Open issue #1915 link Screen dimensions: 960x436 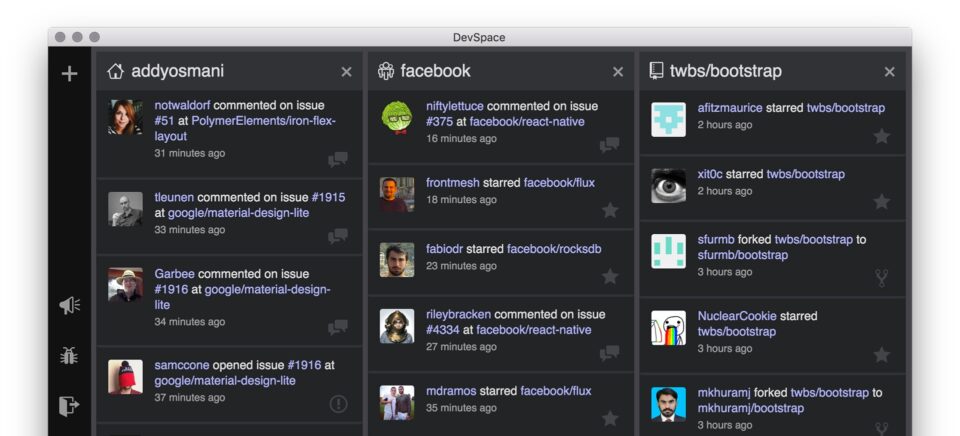click(x=328, y=197)
